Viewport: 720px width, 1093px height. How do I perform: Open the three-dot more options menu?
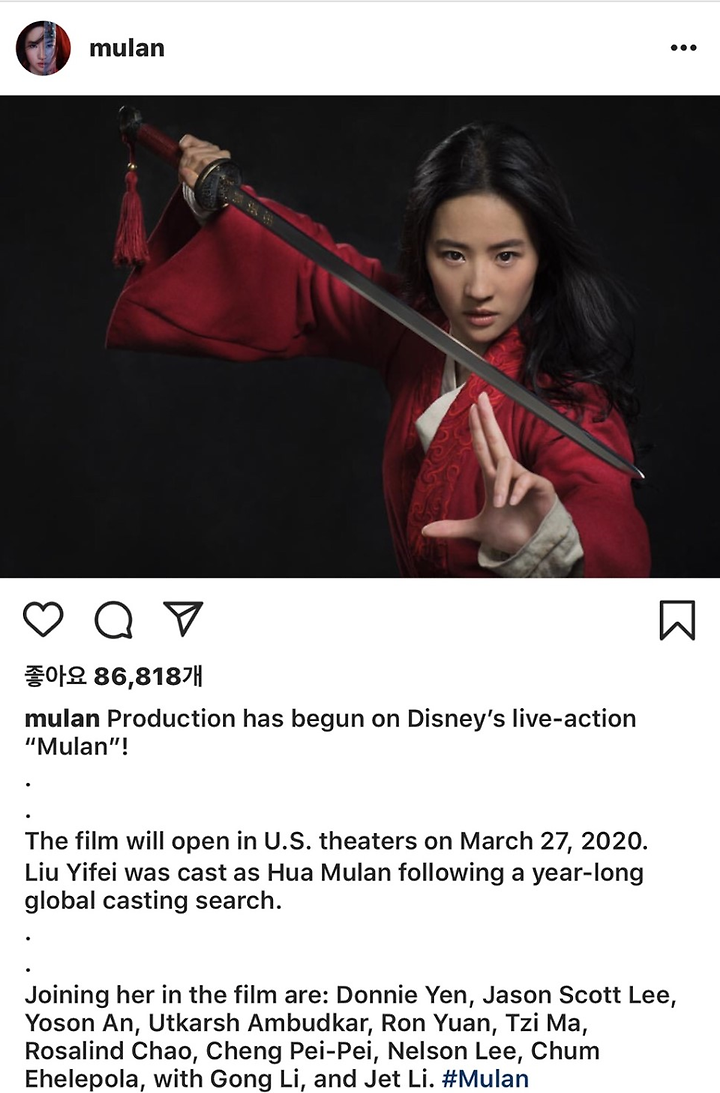pyautogui.click(x=683, y=48)
